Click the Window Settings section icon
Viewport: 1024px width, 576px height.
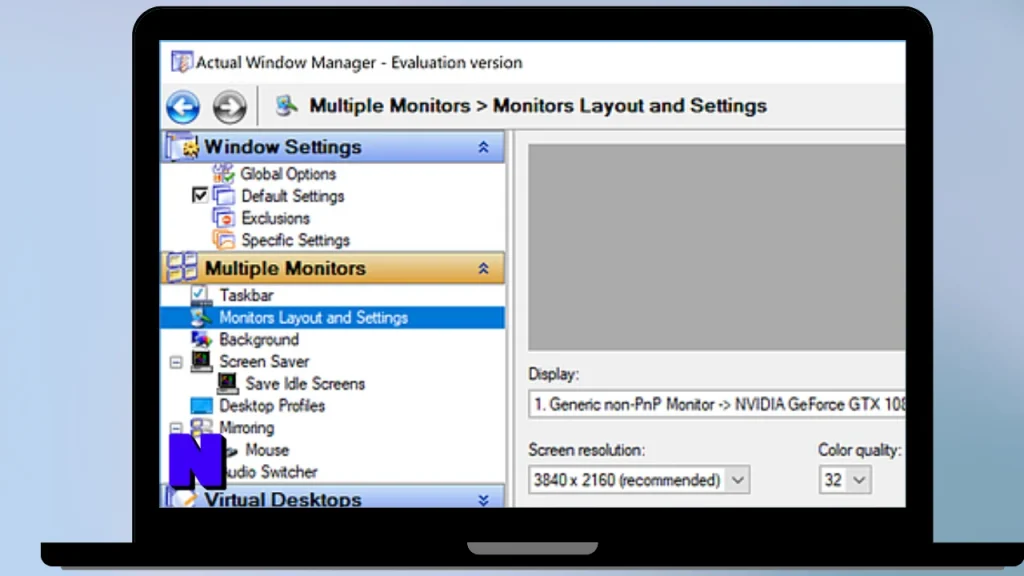point(182,146)
